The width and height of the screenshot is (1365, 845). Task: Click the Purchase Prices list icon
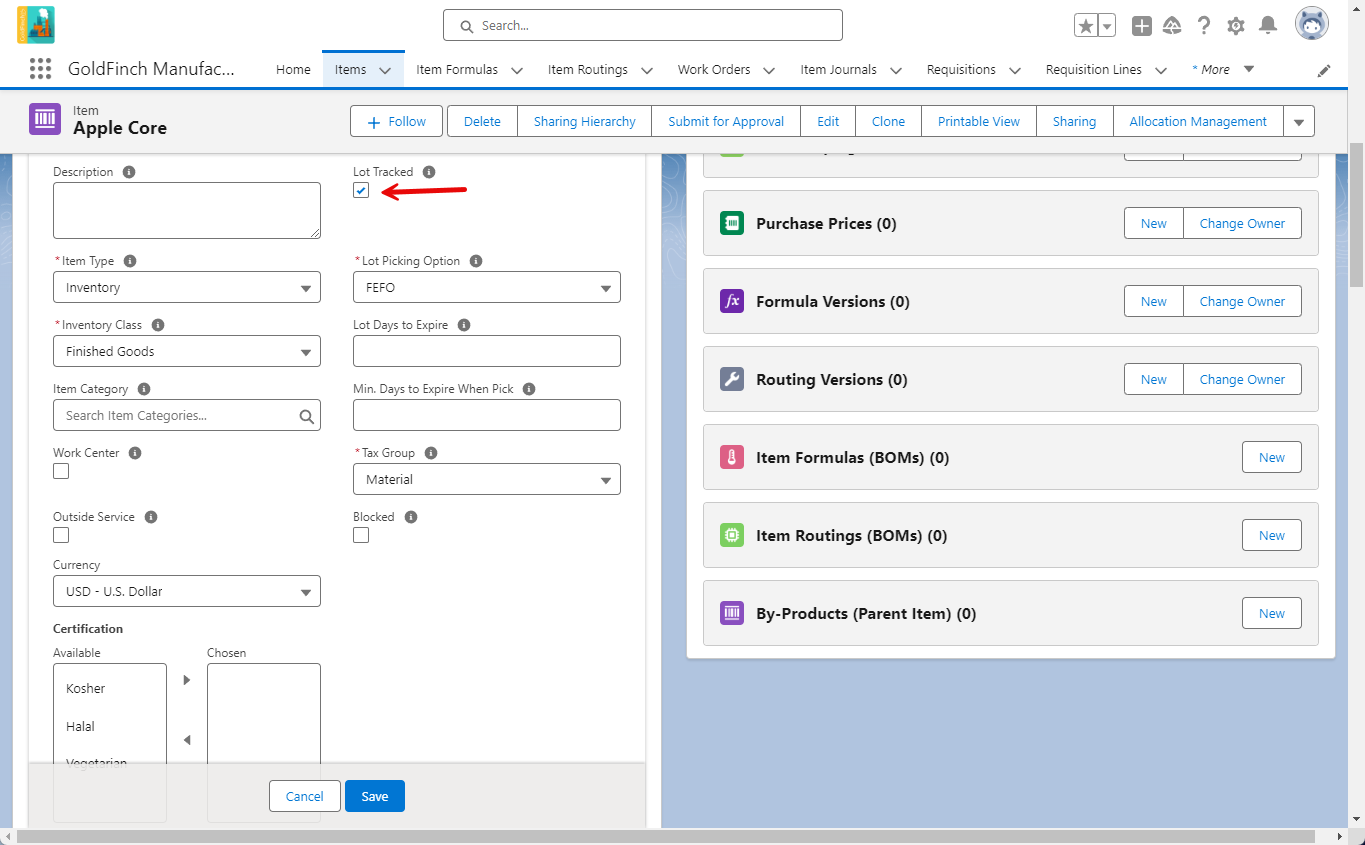732,223
